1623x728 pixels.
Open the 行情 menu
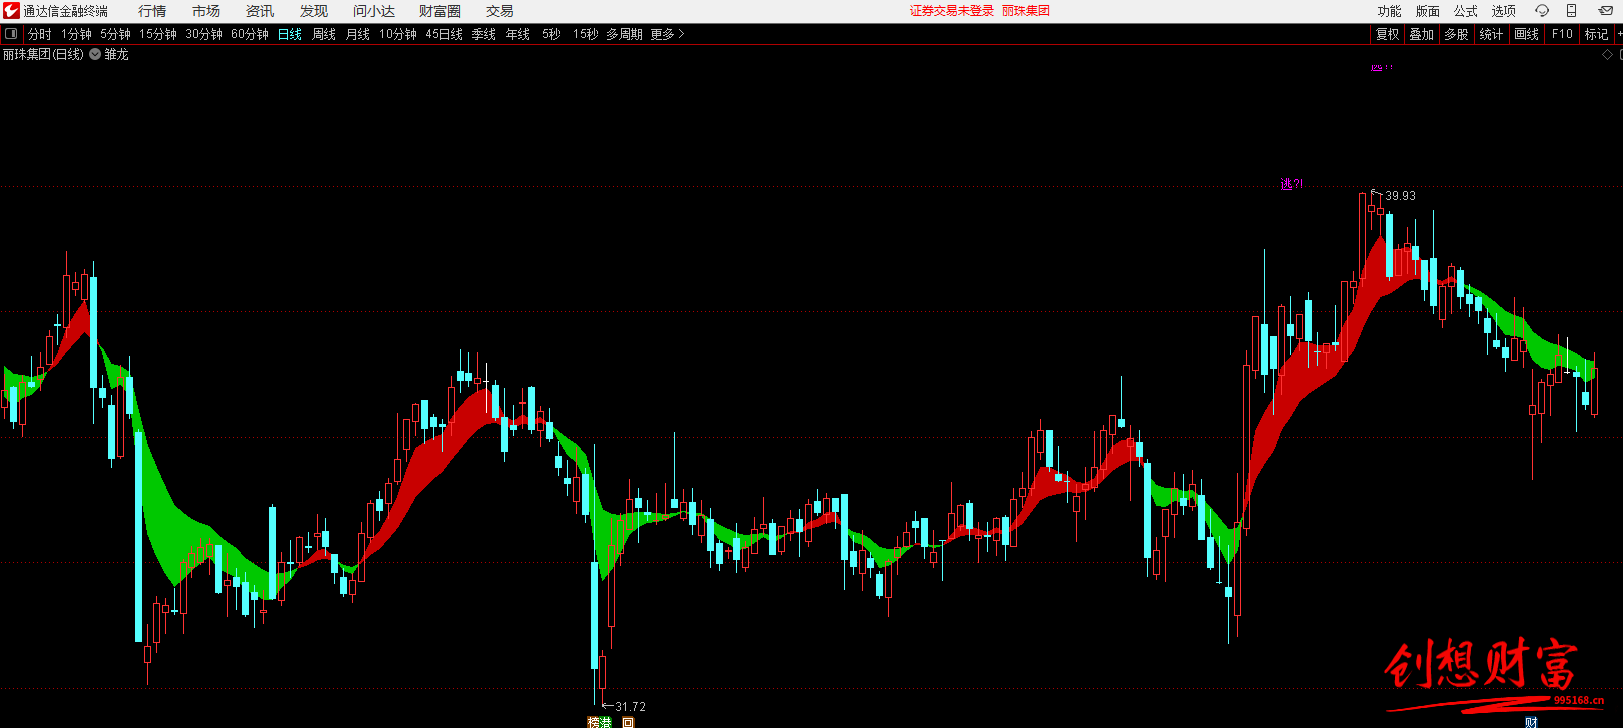(x=152, y=11)
